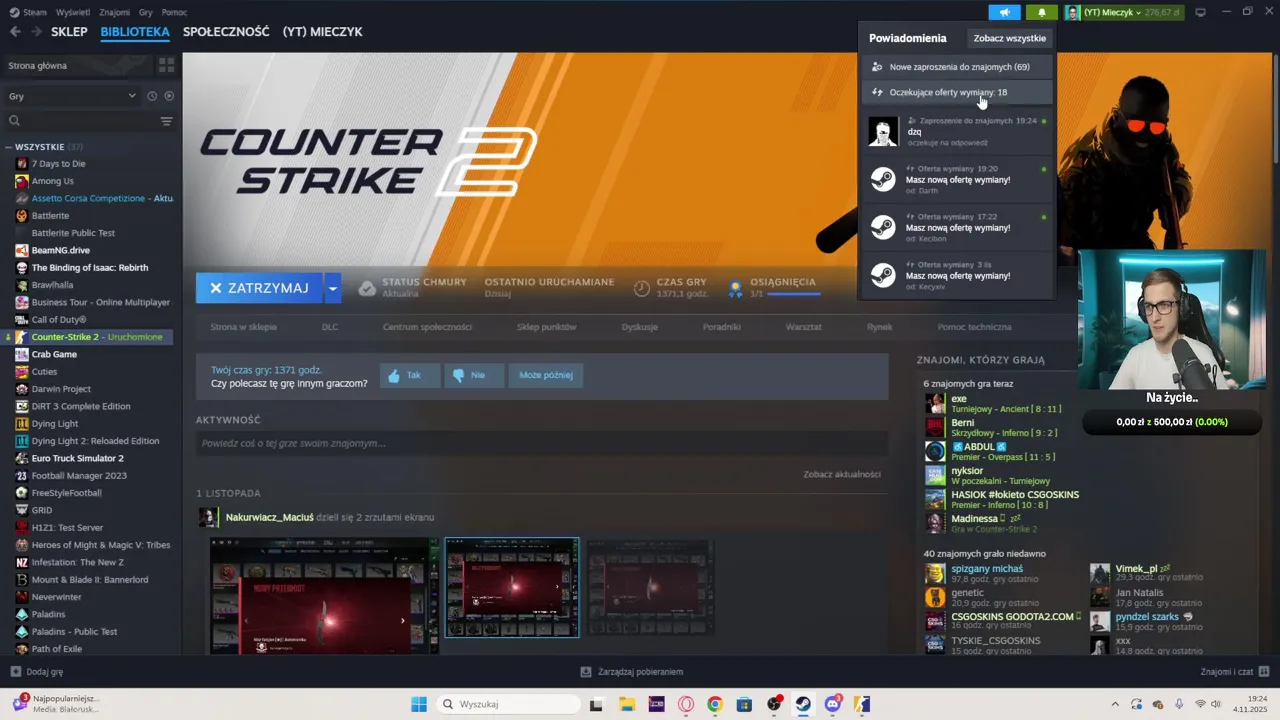
Task: Open the Rynek game tab
Action: 880,327
